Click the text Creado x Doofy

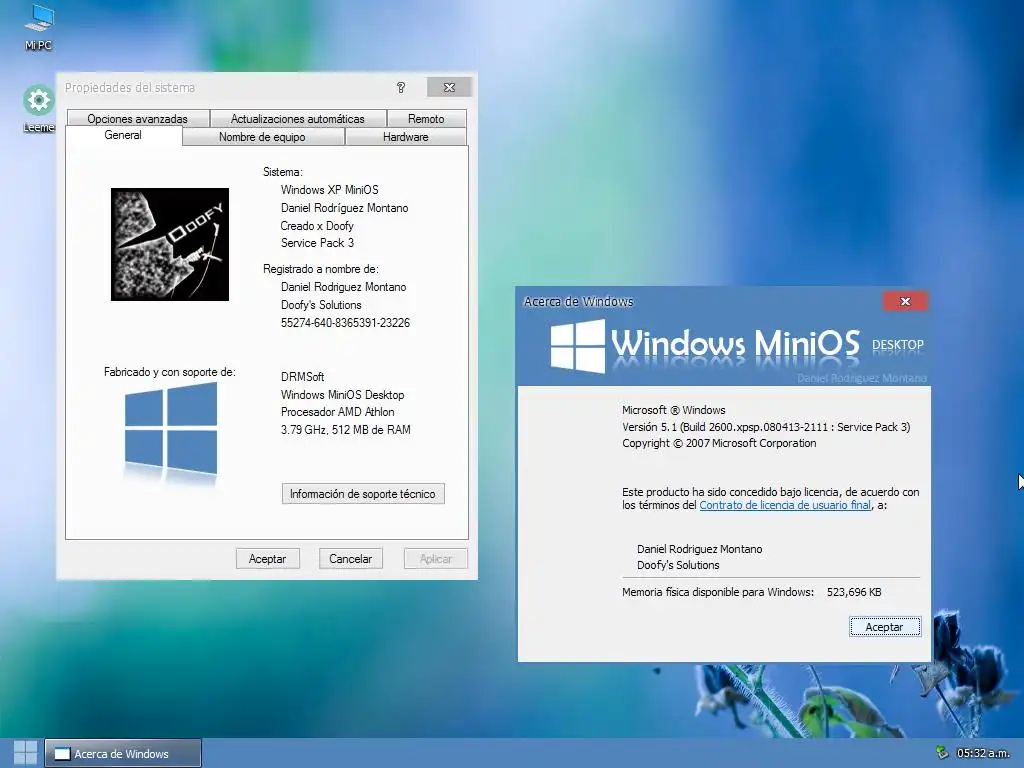[317, 226]
